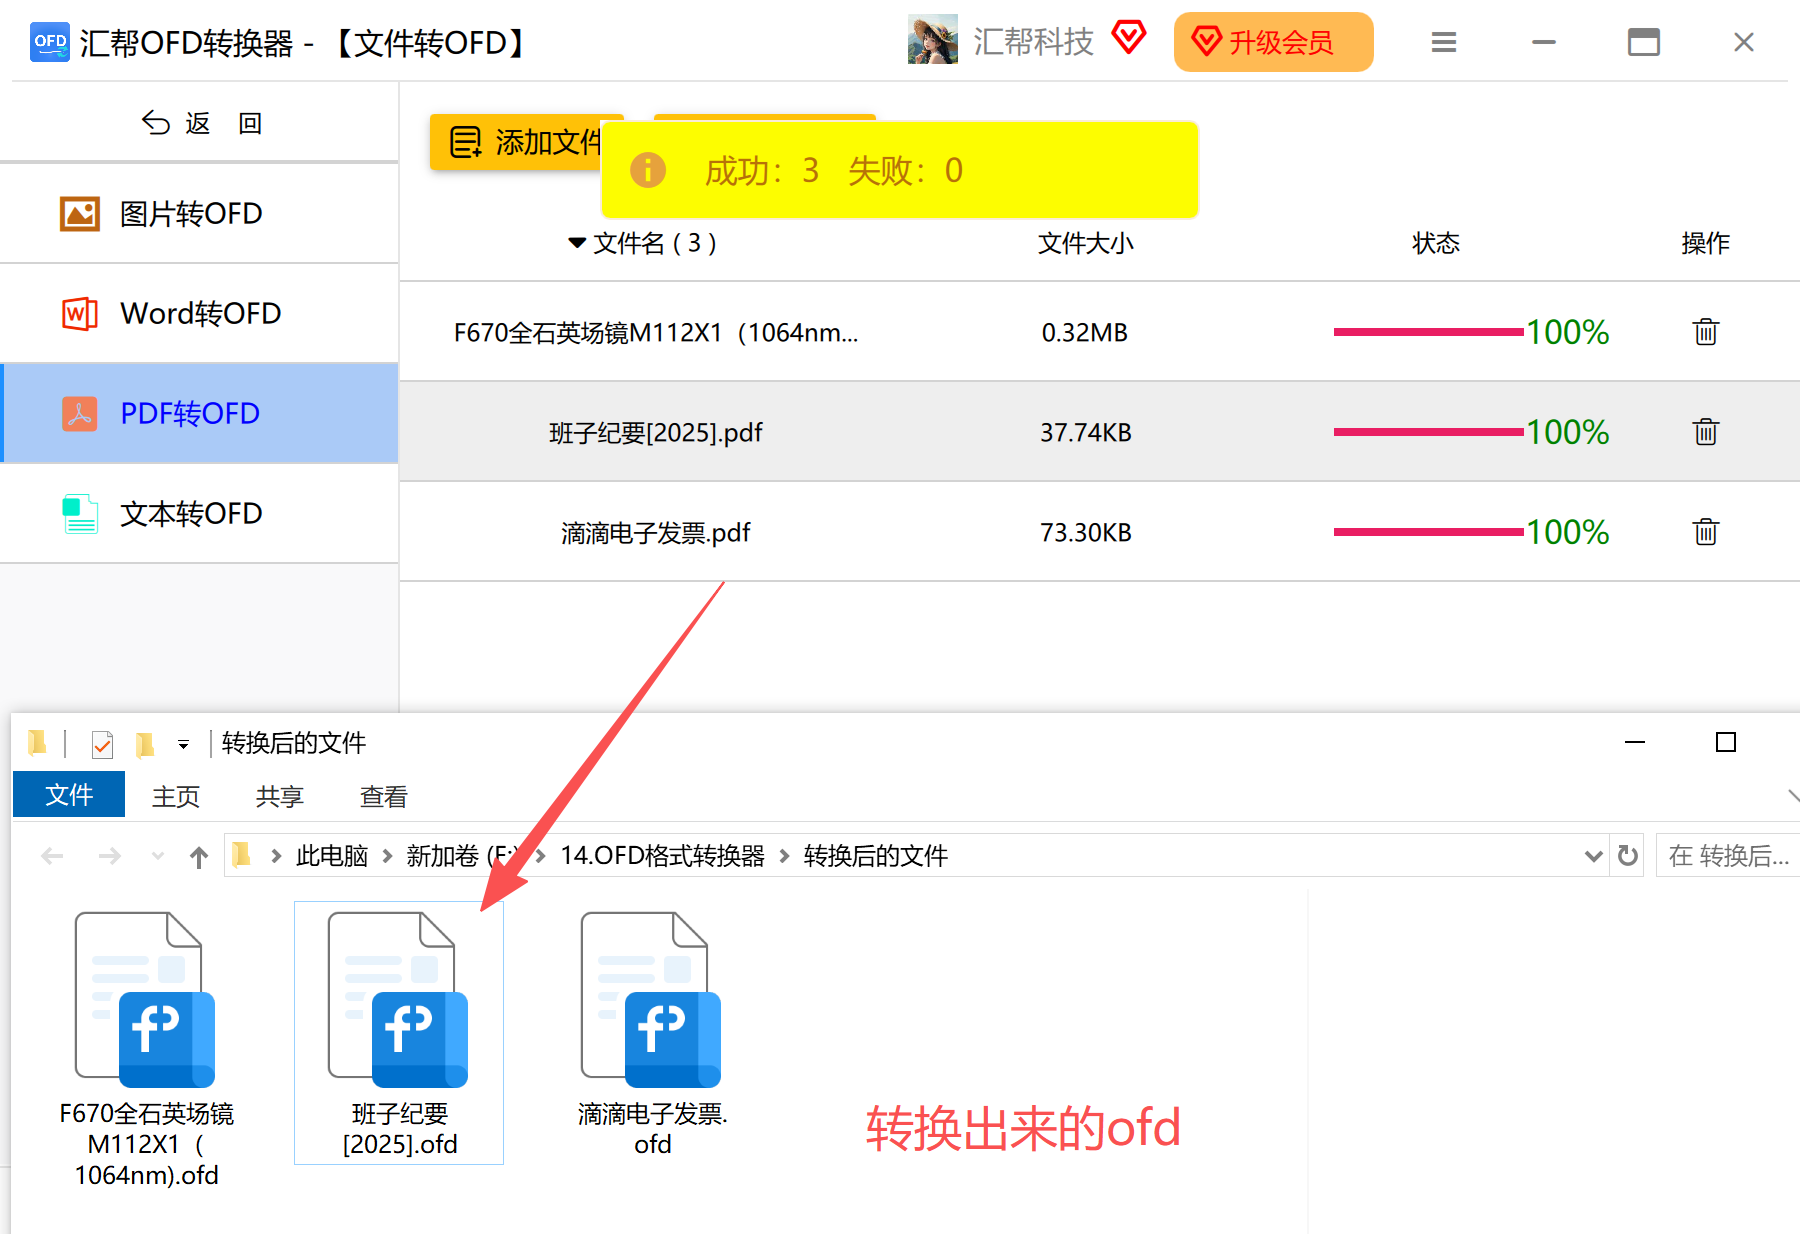Click the text file icon in sidebar
1800x1234 pixels.
click(x=80, y=514)
